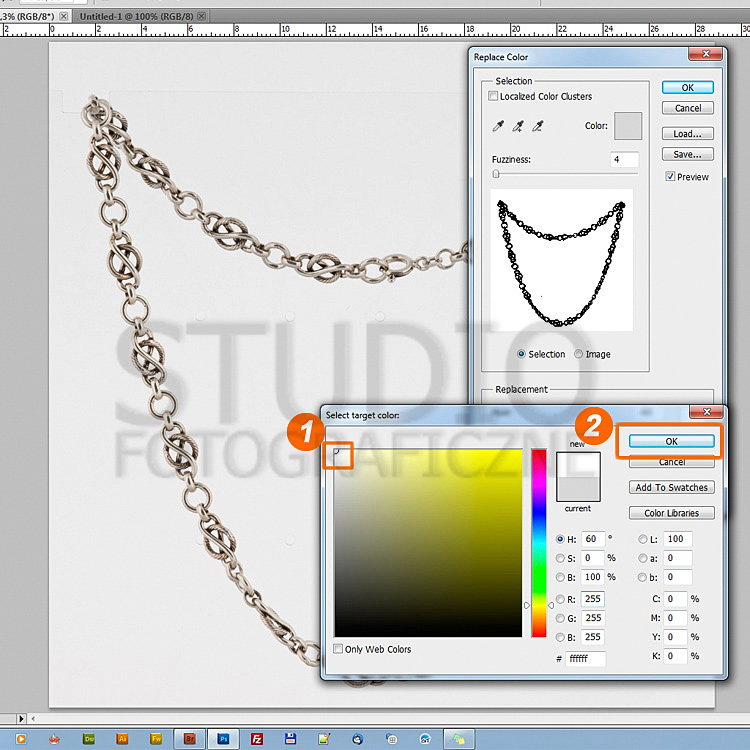Open FileZilla from the taskbar
This screenshot has width=750, height=750.
coord(255,739)
